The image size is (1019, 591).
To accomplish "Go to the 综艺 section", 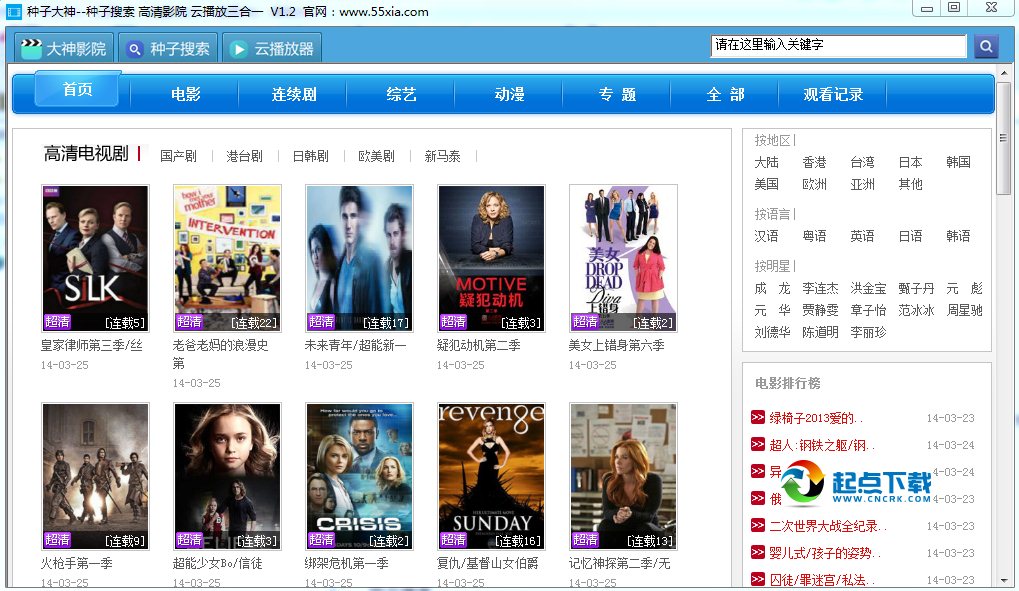I will [x=401, y=95].
